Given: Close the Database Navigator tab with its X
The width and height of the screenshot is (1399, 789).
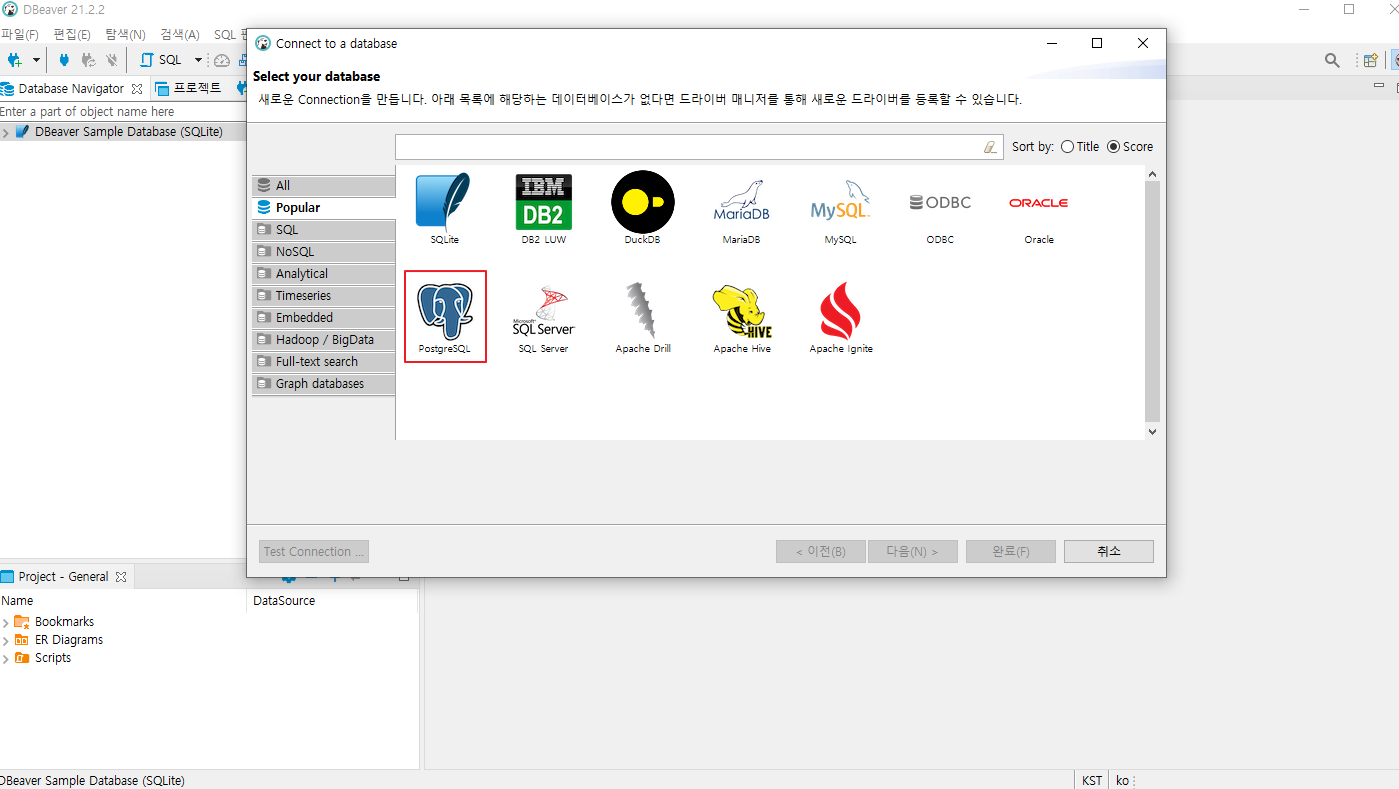Looking at the screenshot, I should click(x=137, y=89).
